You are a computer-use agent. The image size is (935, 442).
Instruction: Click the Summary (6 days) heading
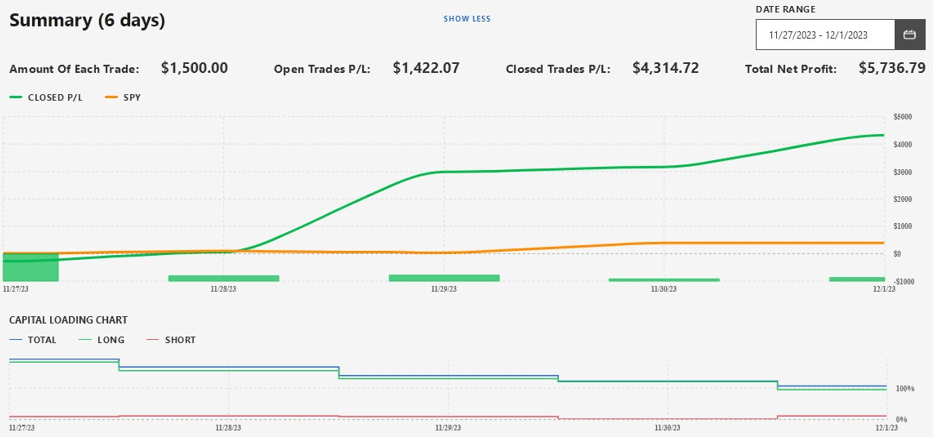(88, 20)
